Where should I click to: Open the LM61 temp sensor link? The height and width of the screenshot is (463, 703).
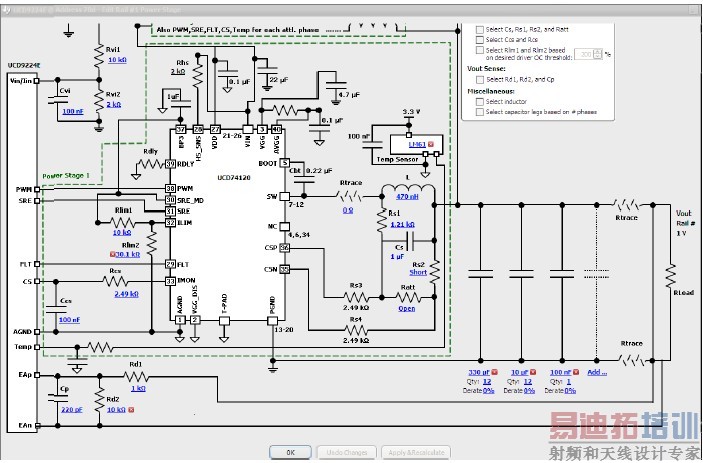(x=417, y=144)
